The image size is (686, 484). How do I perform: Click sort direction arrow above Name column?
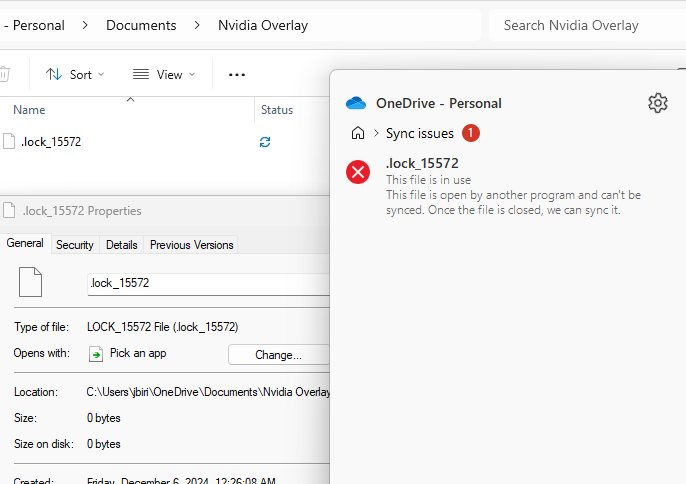130,100
